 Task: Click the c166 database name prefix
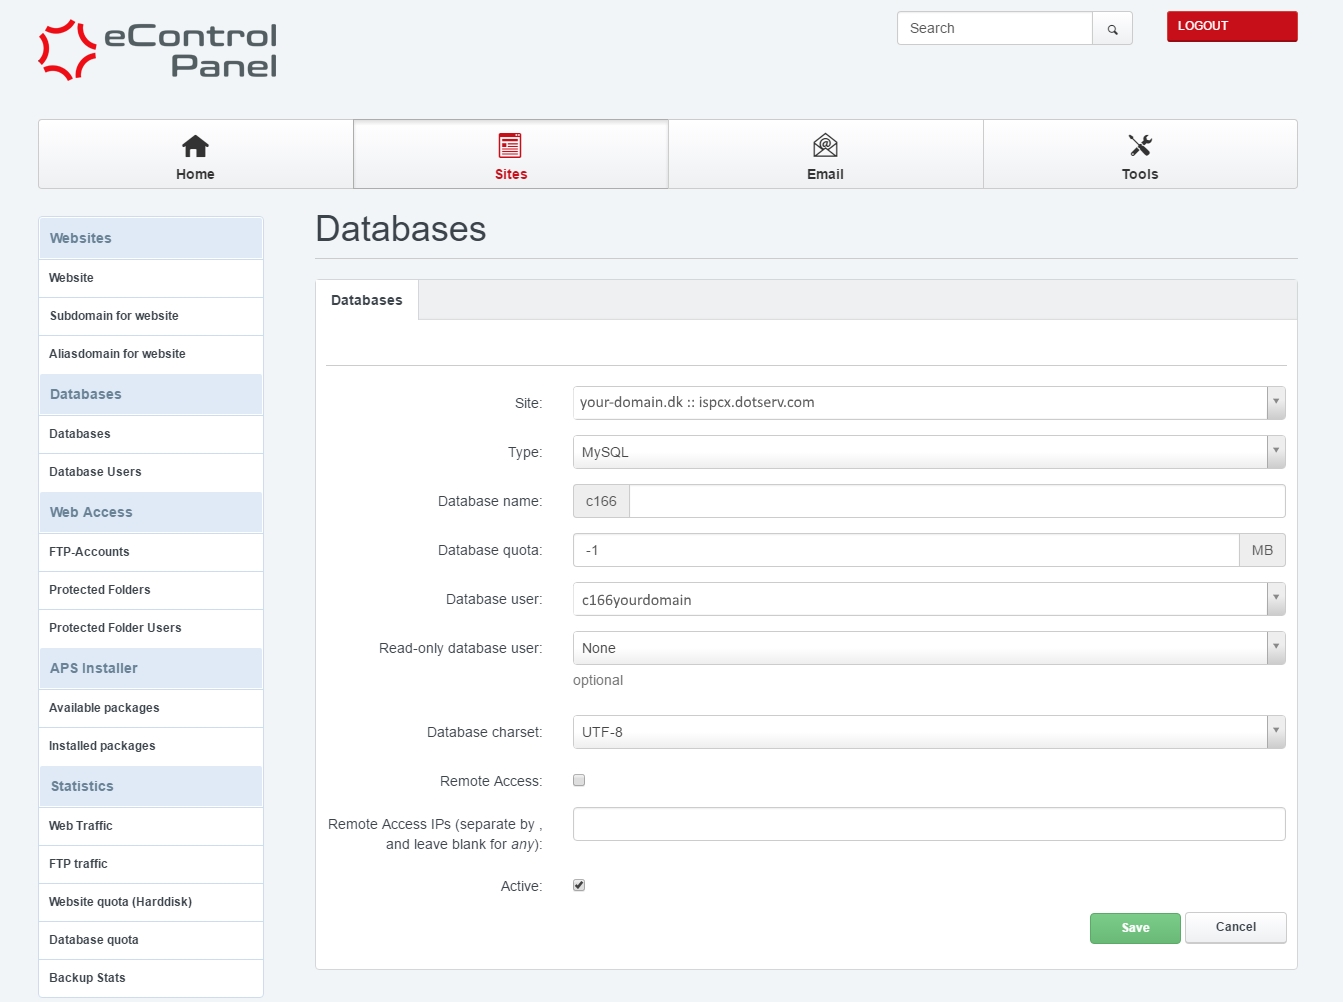tap(601, 501)
